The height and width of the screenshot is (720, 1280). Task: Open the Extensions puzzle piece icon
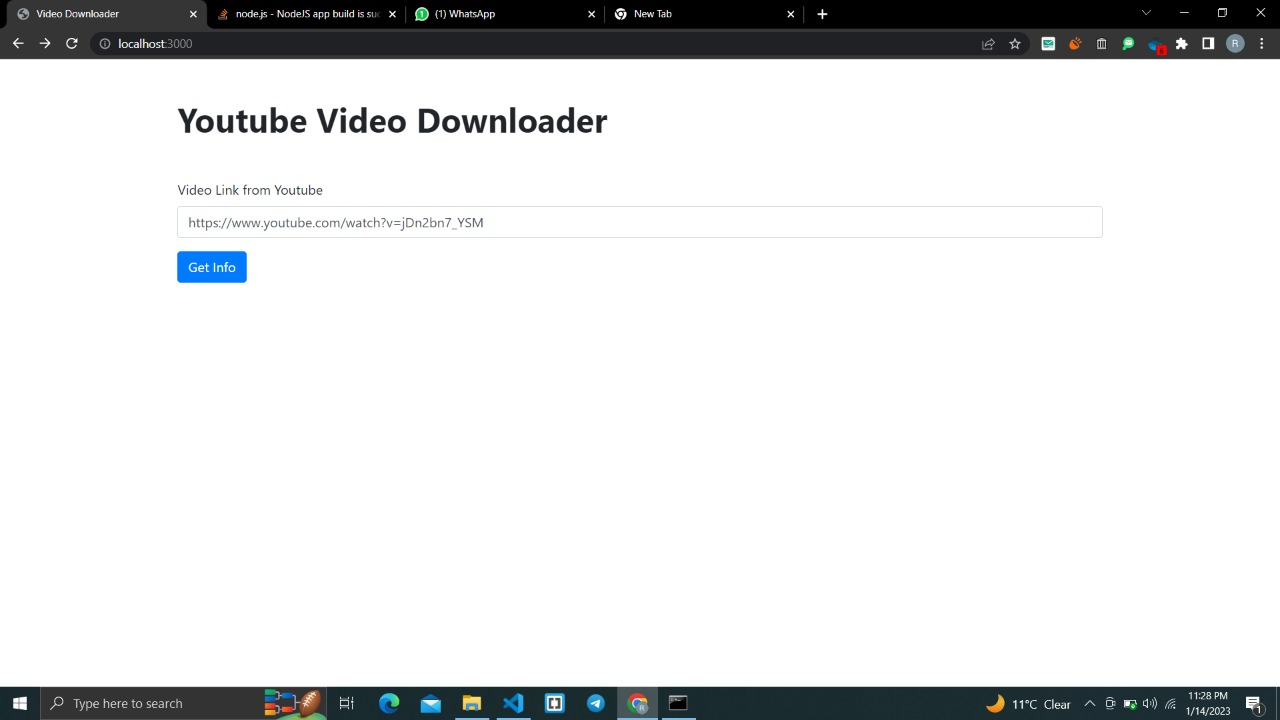(1181, 43)
